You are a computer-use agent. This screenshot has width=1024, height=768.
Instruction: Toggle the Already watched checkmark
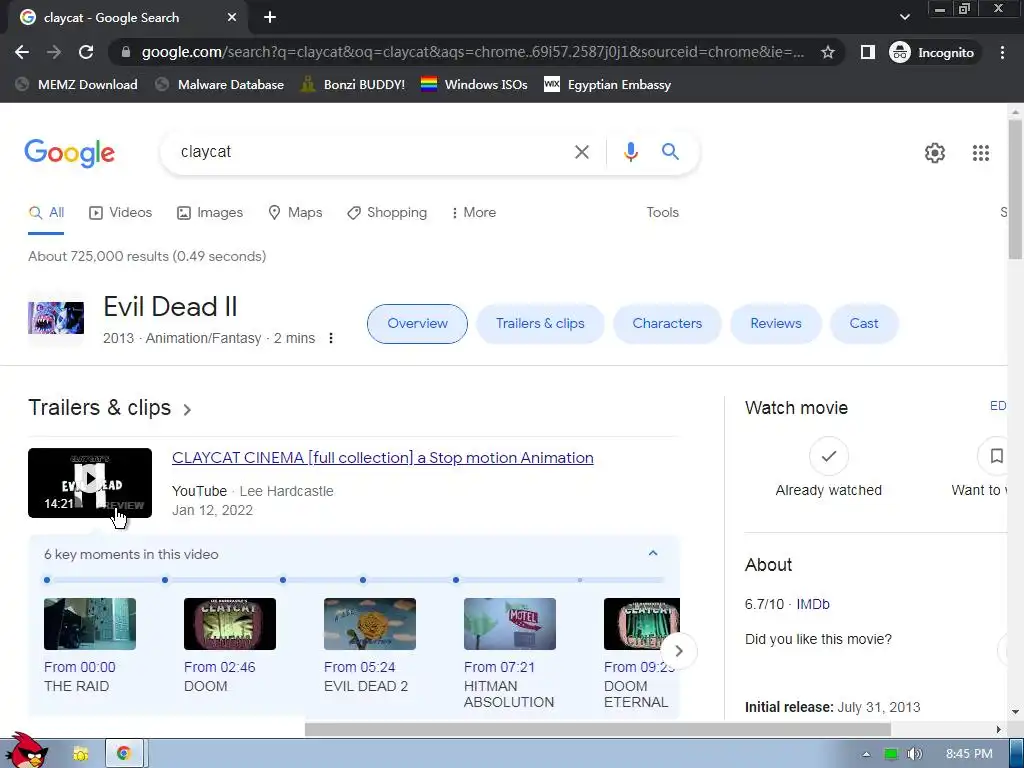point(829,456)
